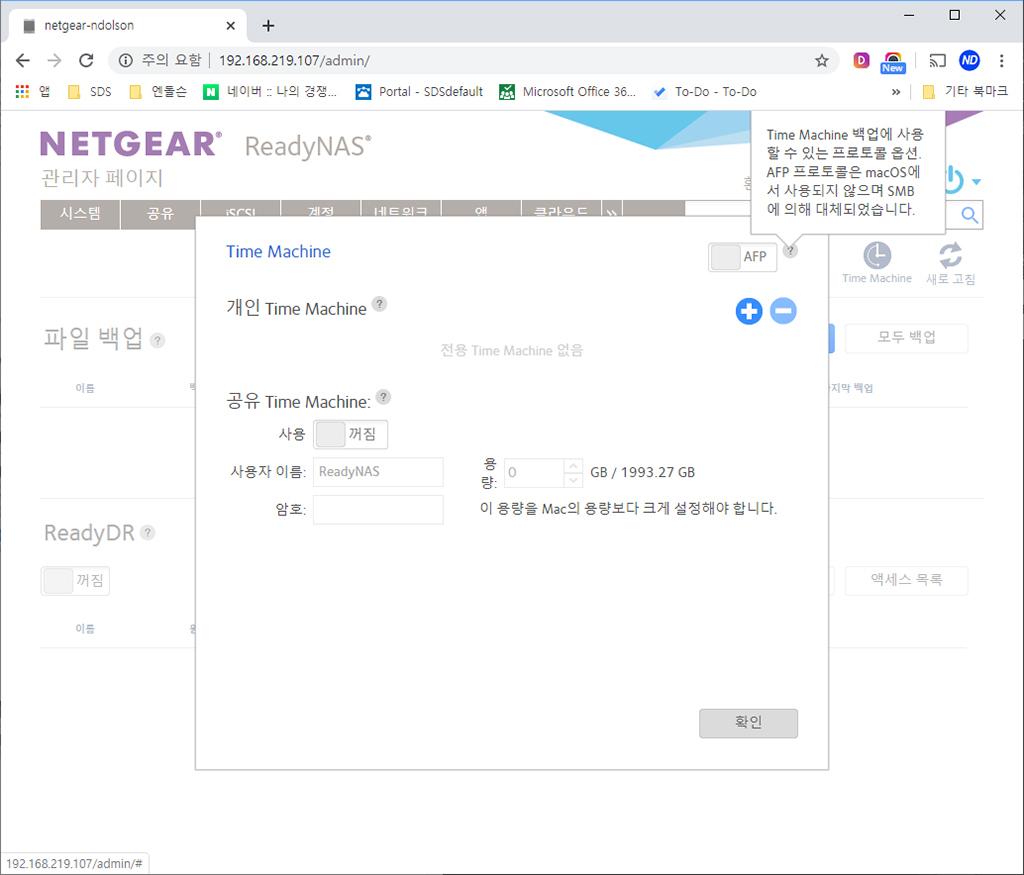Open the power icon dropdown arrow
Screen dimensions: 1024x875
pyautogui.click(x=976, y=182)
